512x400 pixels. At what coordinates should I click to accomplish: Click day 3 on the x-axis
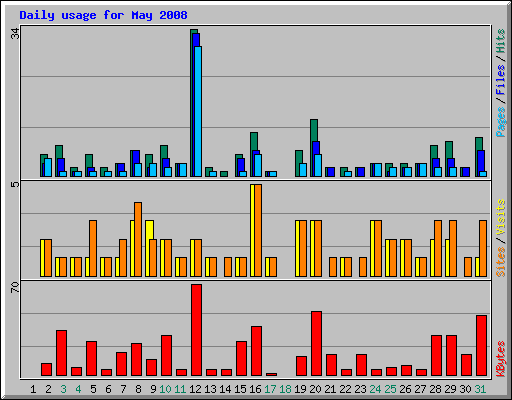[63, 389]
